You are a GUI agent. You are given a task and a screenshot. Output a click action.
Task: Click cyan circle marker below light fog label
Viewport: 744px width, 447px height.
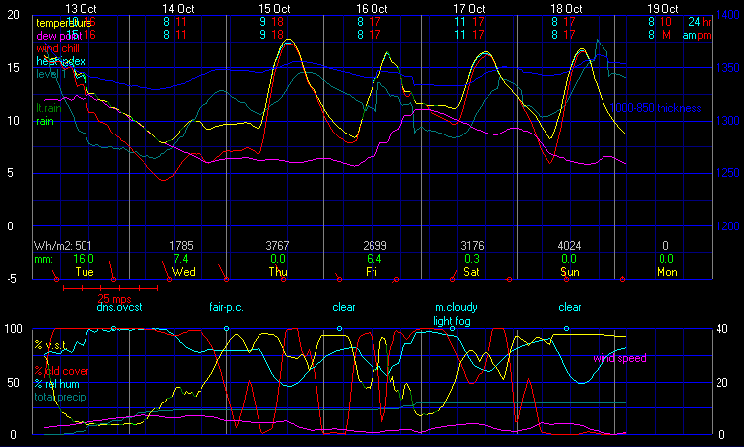[452, 328]
